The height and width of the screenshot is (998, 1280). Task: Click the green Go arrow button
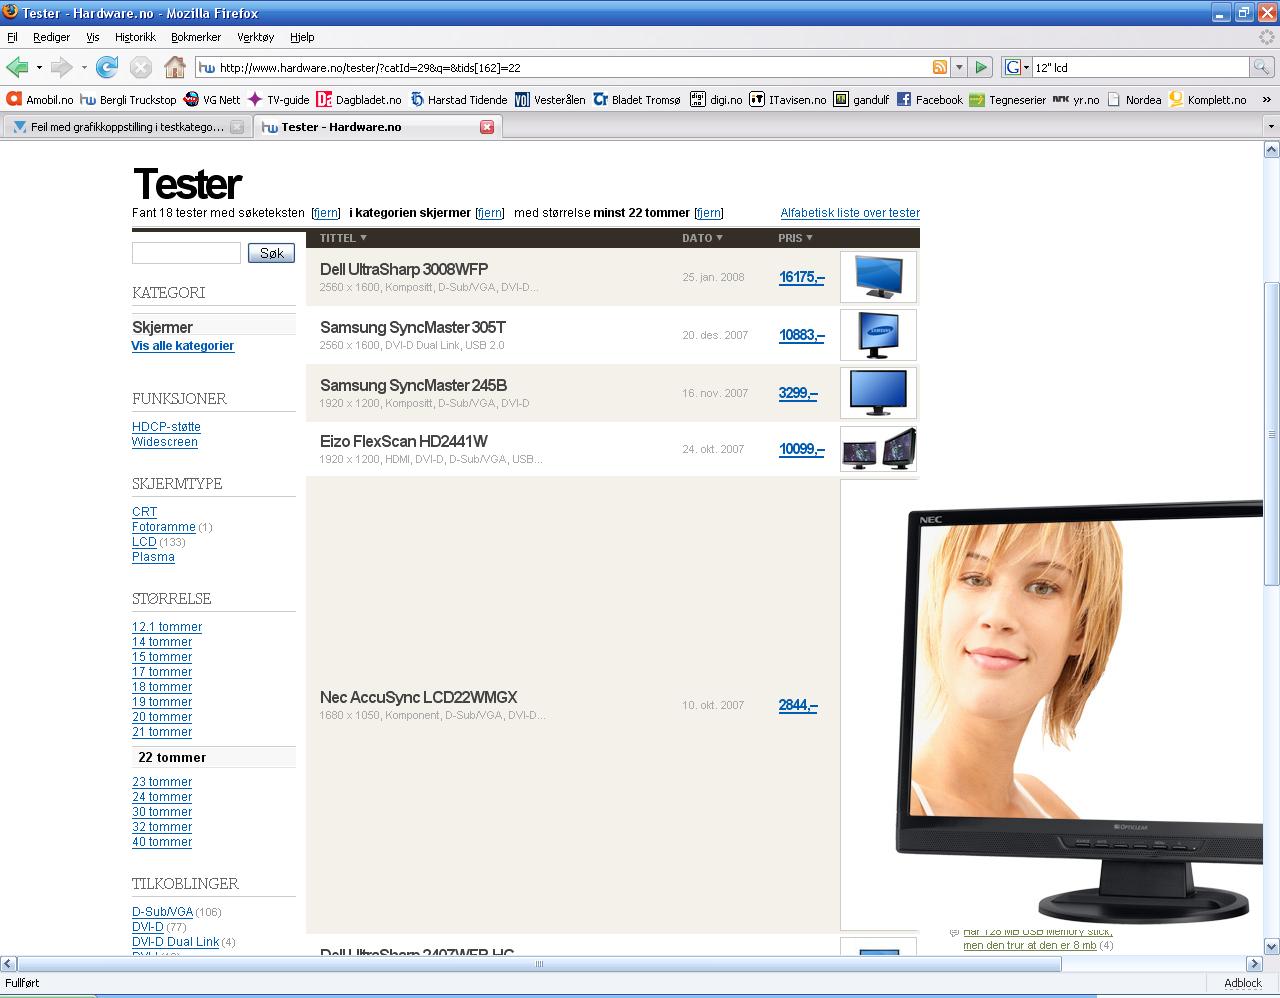coord(981,67)
